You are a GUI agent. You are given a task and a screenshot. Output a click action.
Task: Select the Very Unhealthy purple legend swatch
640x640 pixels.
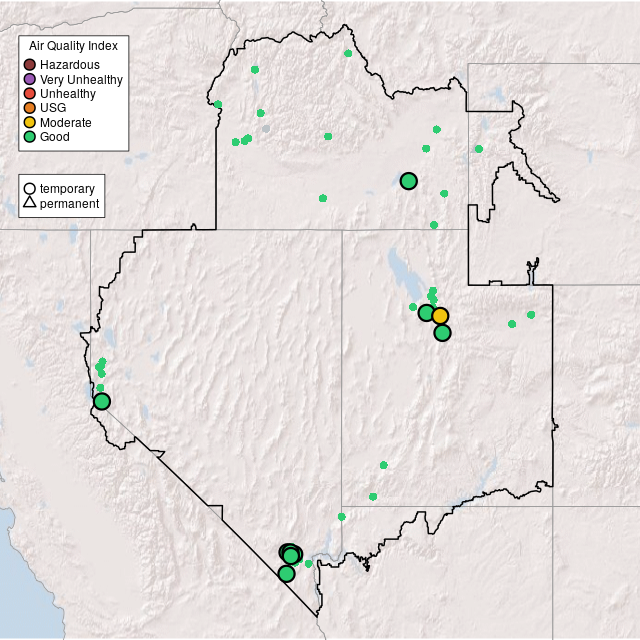pyautogui.click(x=30, y=79)
